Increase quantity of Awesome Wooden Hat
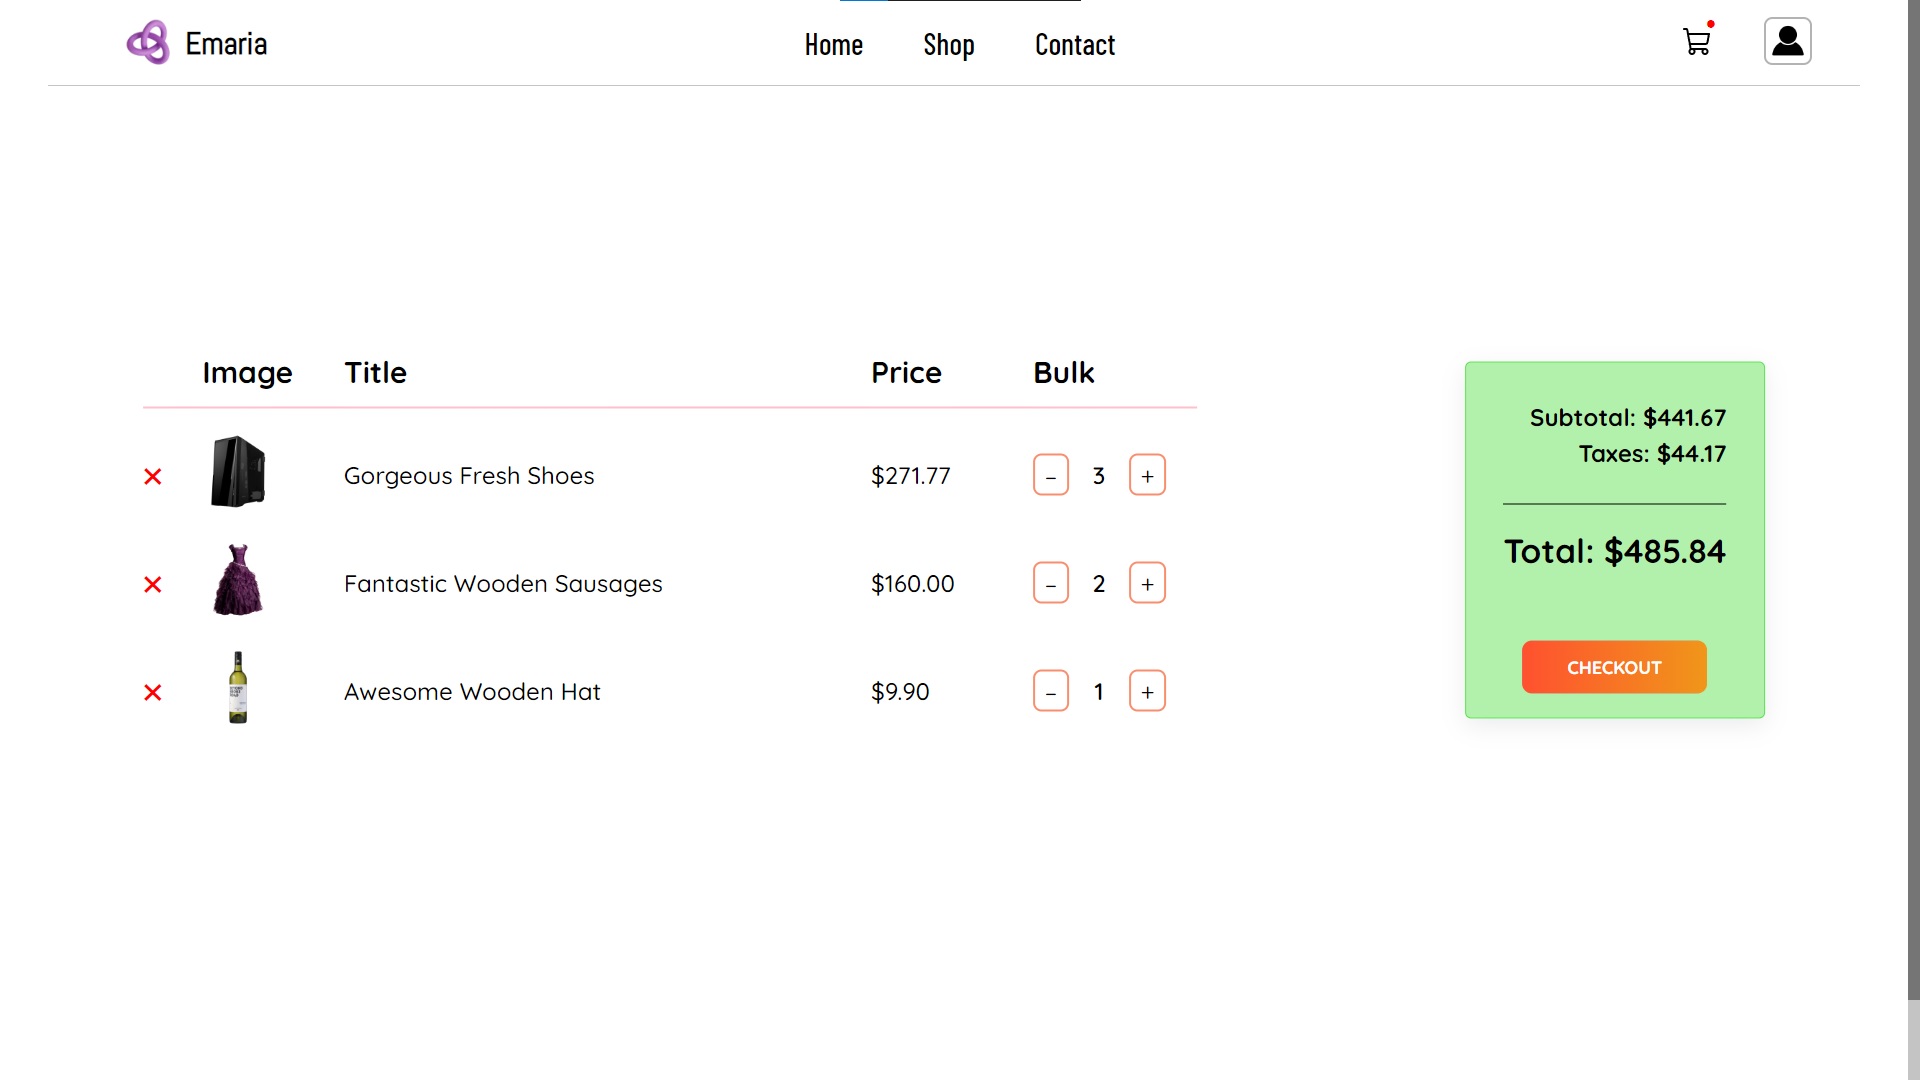1920x1080 pixels. point(1145,691)
